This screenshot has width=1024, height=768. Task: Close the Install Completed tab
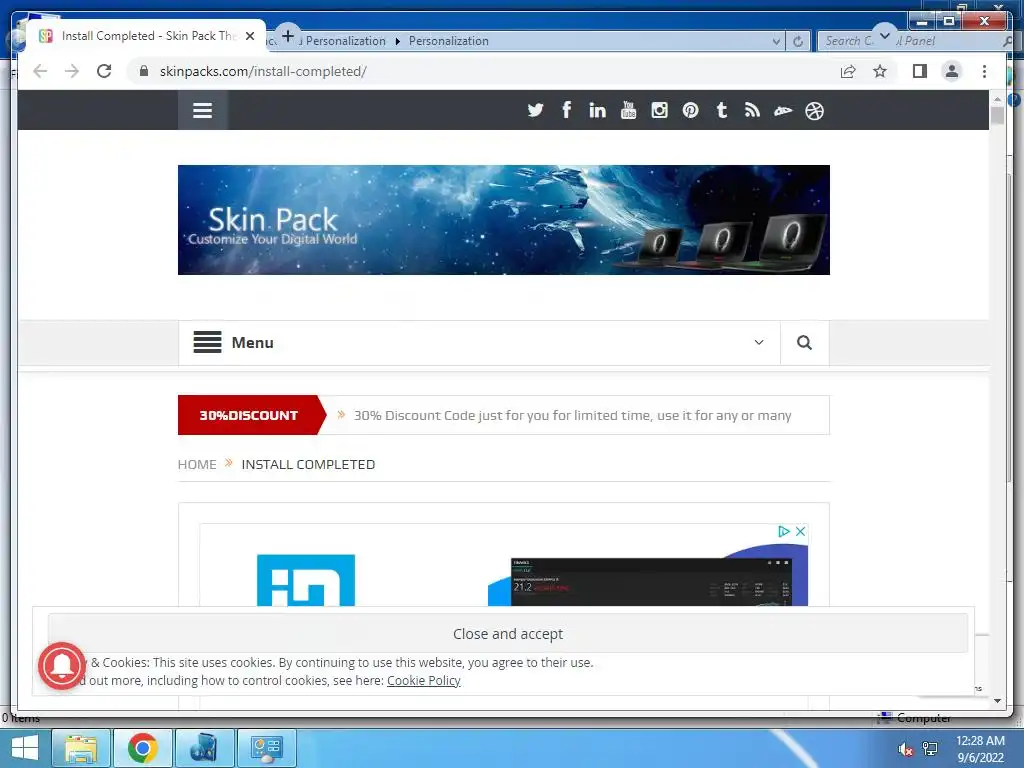tap(249, 36)
